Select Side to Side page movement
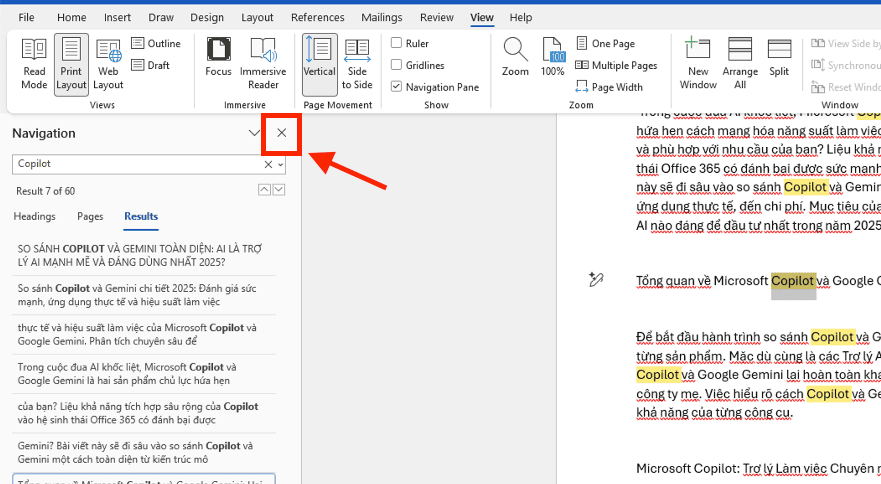 click(357, 64)
